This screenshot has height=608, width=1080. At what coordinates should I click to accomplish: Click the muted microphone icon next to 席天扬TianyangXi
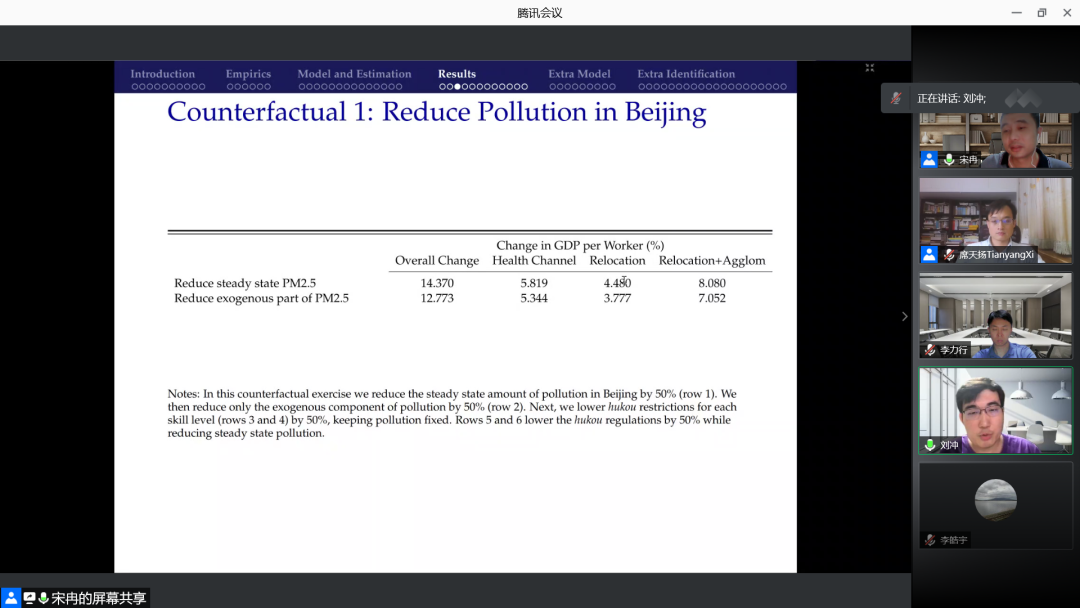tap(948, 255)
